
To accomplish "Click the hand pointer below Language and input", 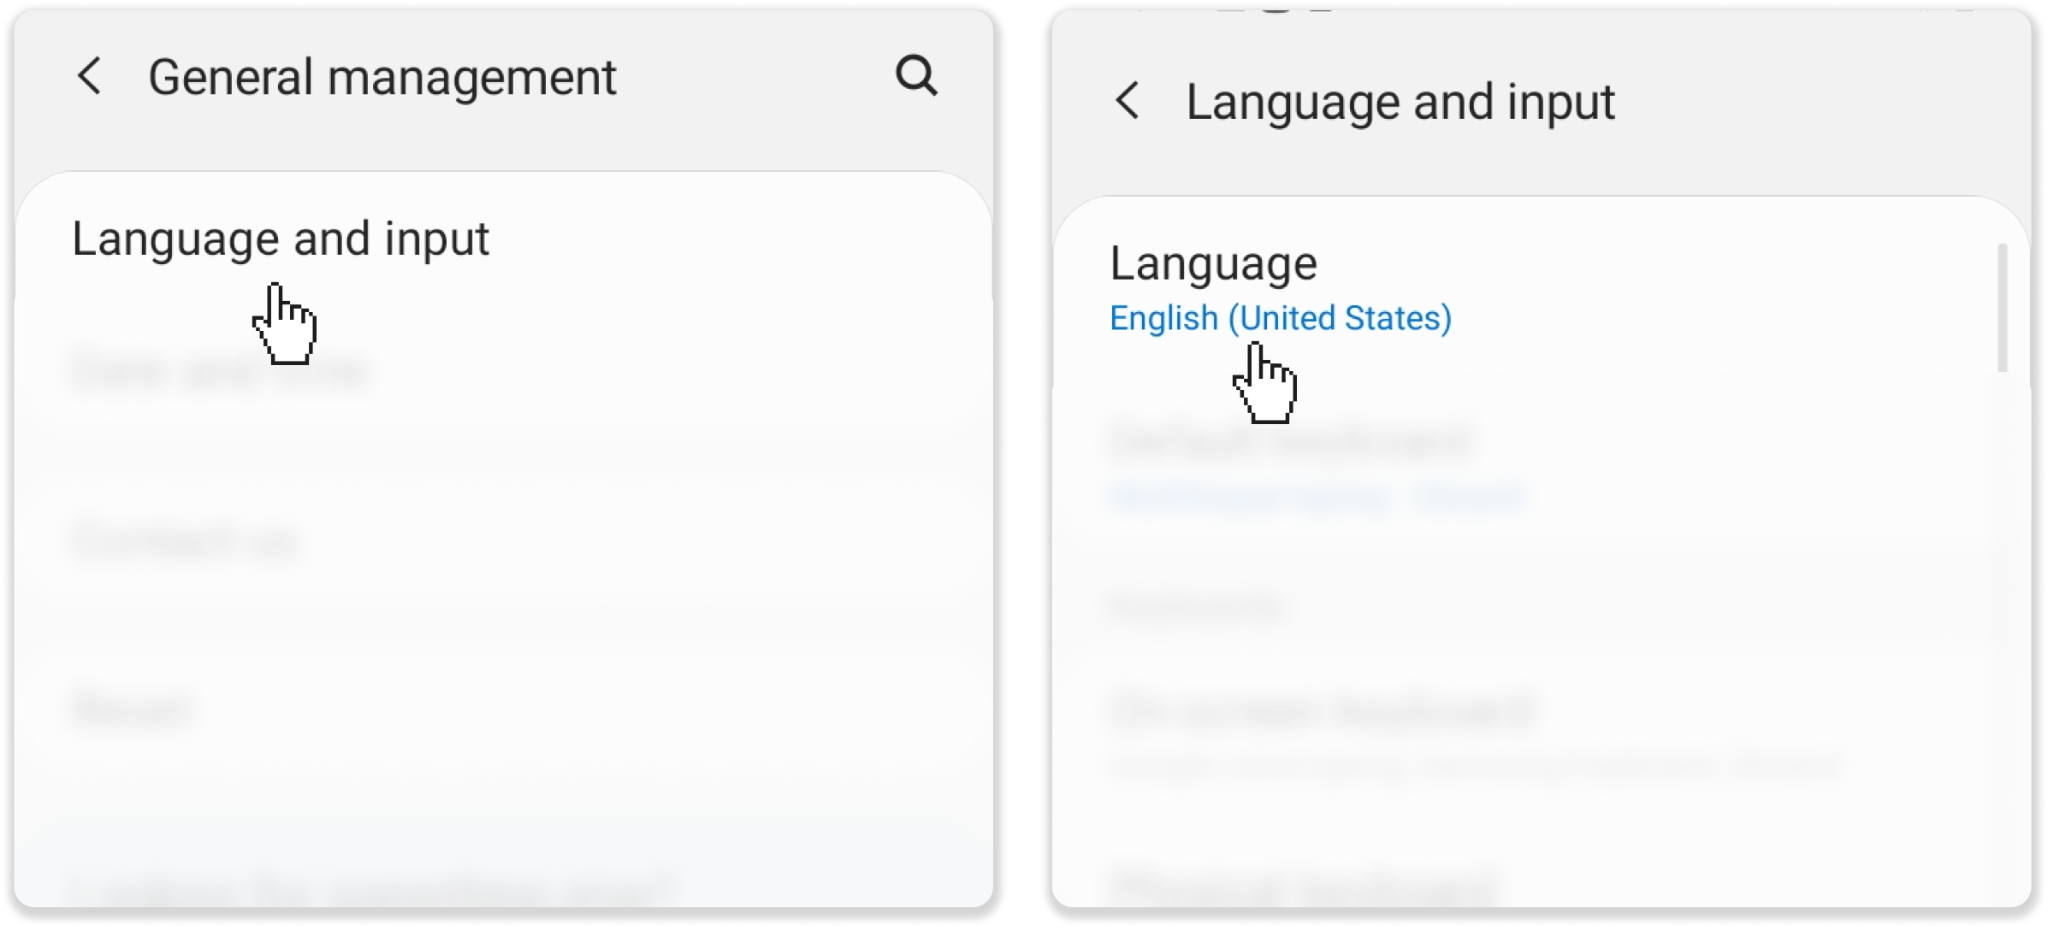I will pos(285,324).
